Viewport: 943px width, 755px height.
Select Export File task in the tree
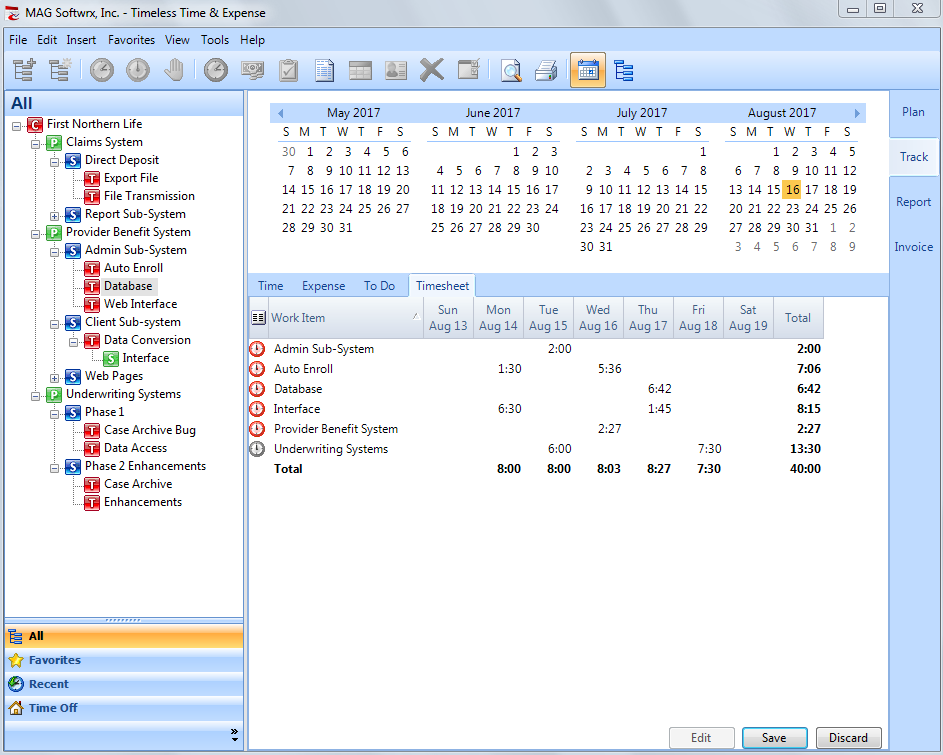click(x=131, y=178)
